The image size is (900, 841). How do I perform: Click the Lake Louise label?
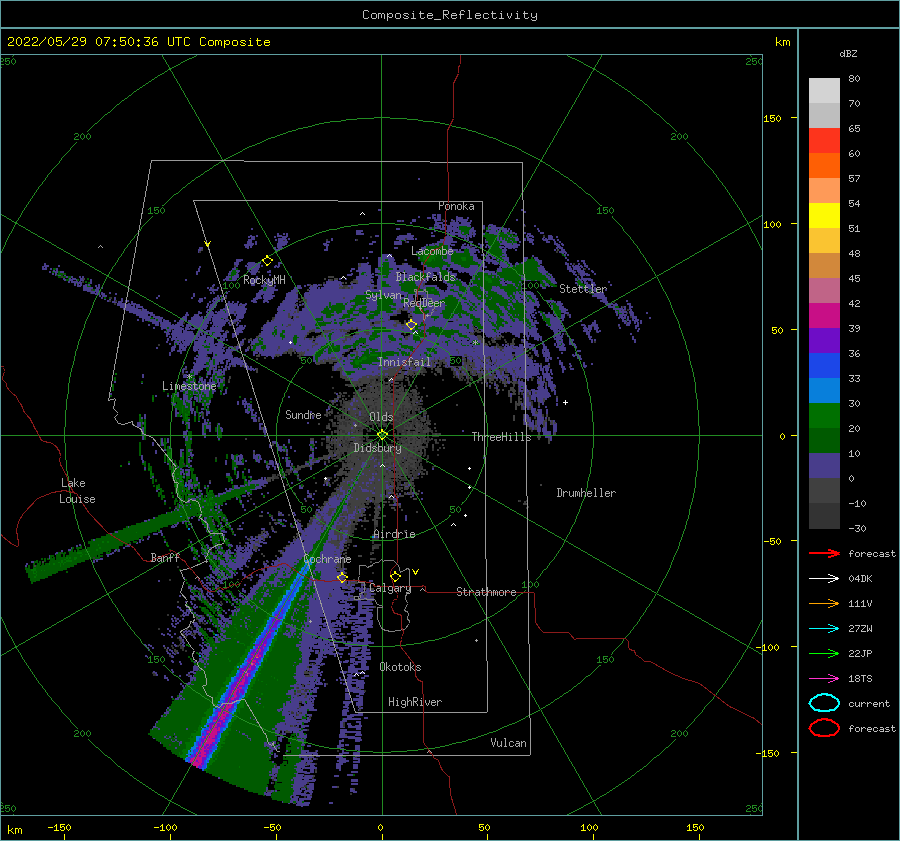coord(77,491)
